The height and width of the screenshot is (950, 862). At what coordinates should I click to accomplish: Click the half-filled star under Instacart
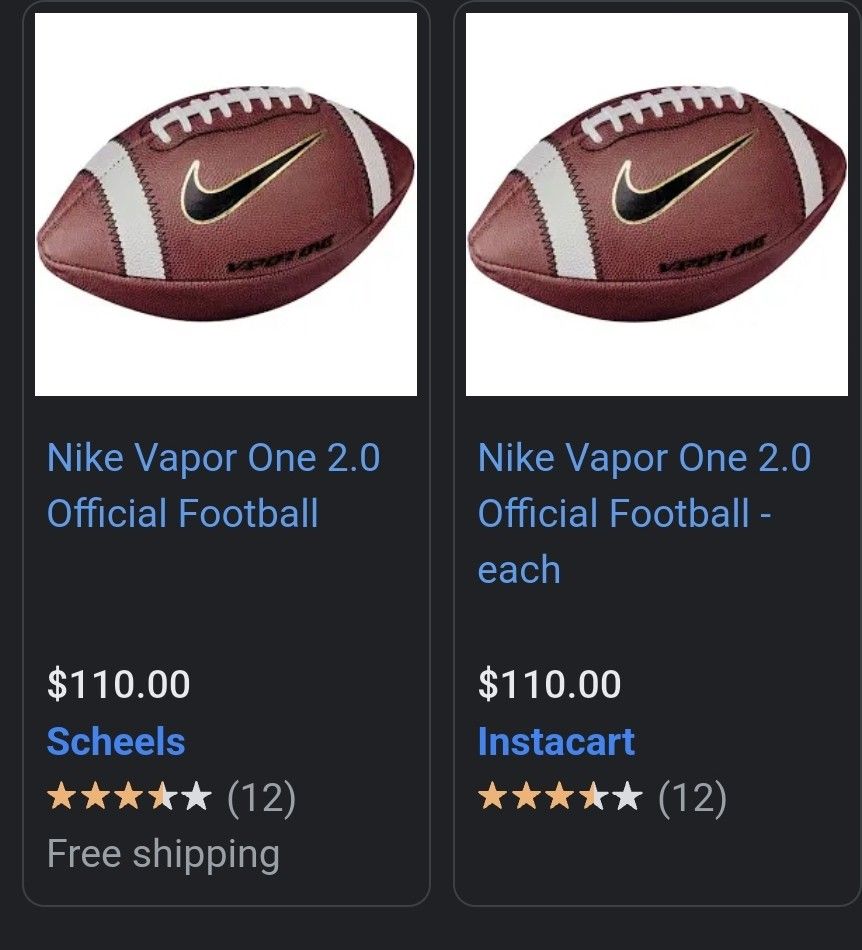click(593, 796)
